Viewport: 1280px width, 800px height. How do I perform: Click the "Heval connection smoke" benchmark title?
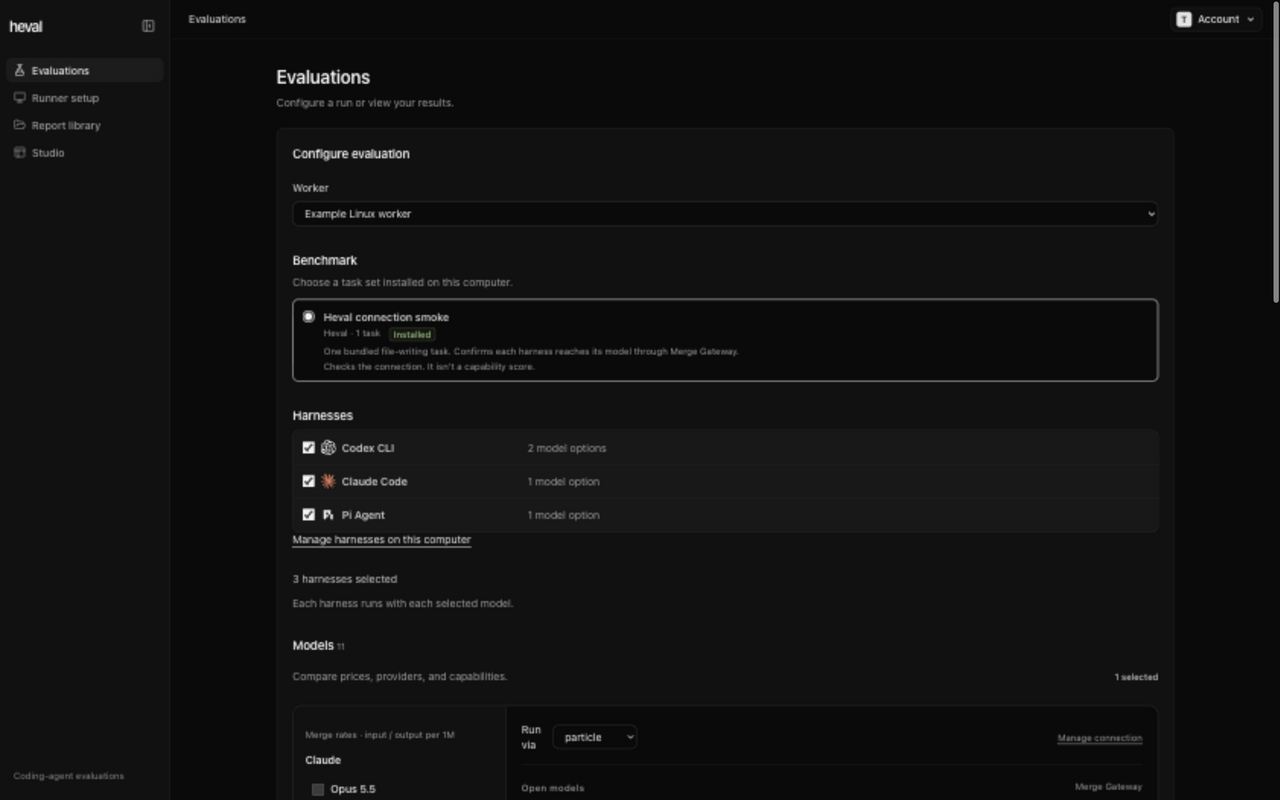pos(386,317)
